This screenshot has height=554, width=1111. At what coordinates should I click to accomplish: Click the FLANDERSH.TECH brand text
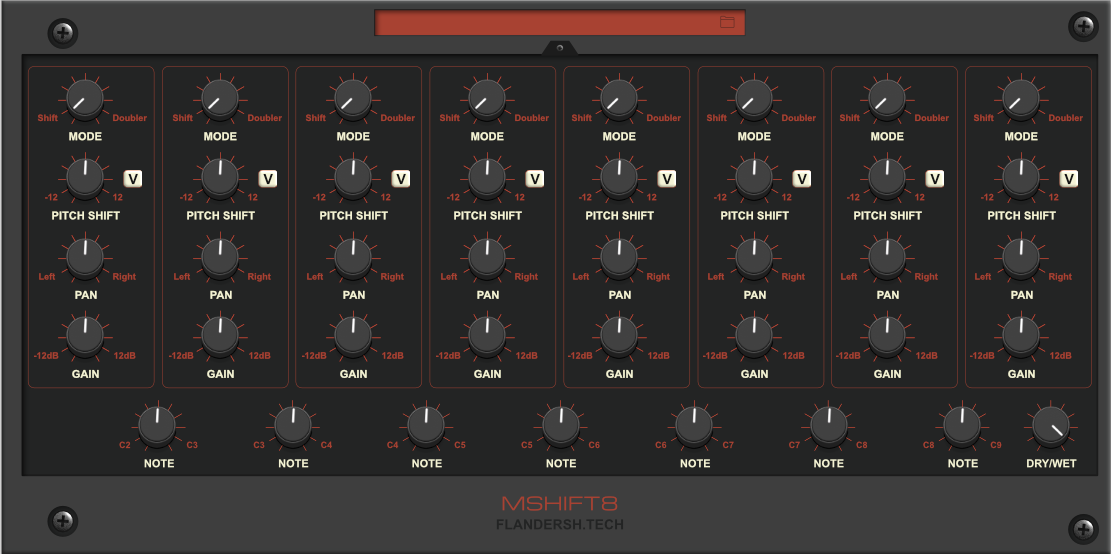[x=560, y=525]
